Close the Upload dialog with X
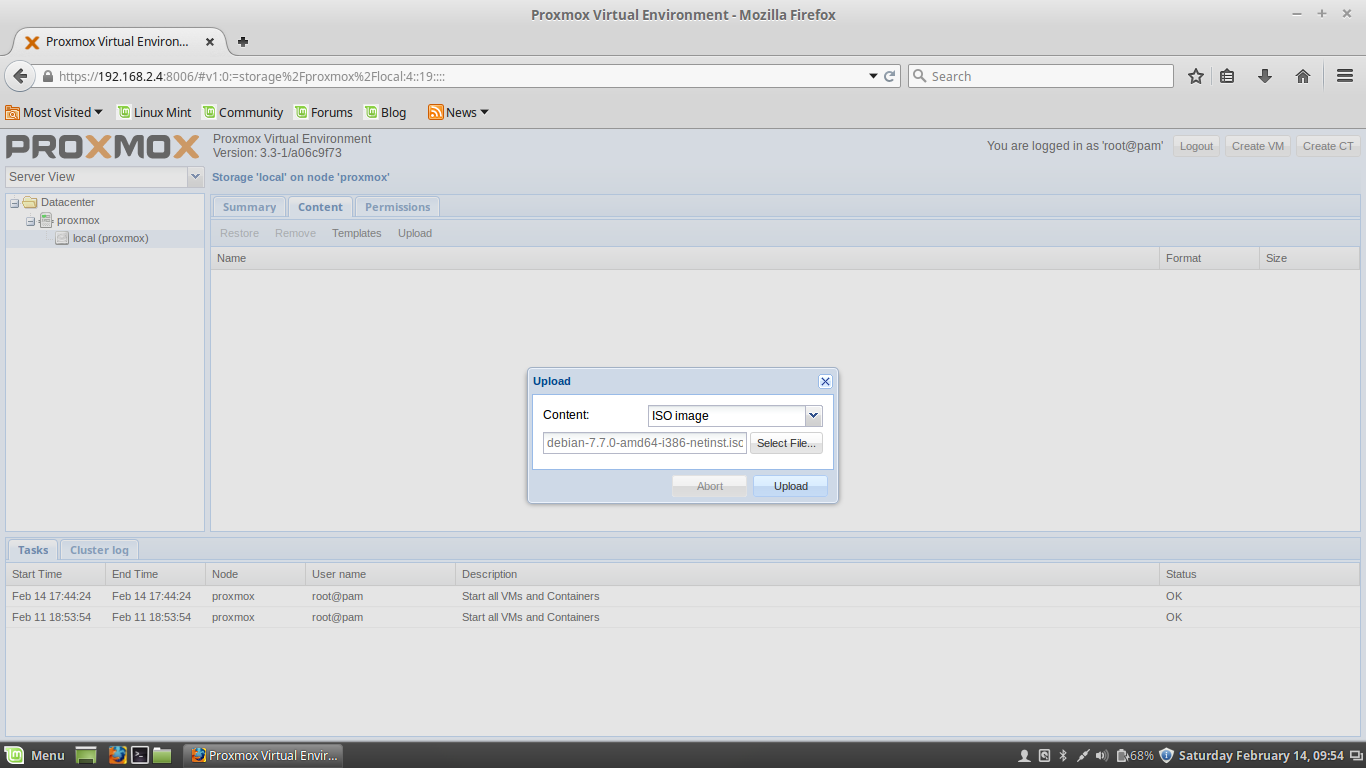This screenshot has width=1366, height=768. coord(825,381)
